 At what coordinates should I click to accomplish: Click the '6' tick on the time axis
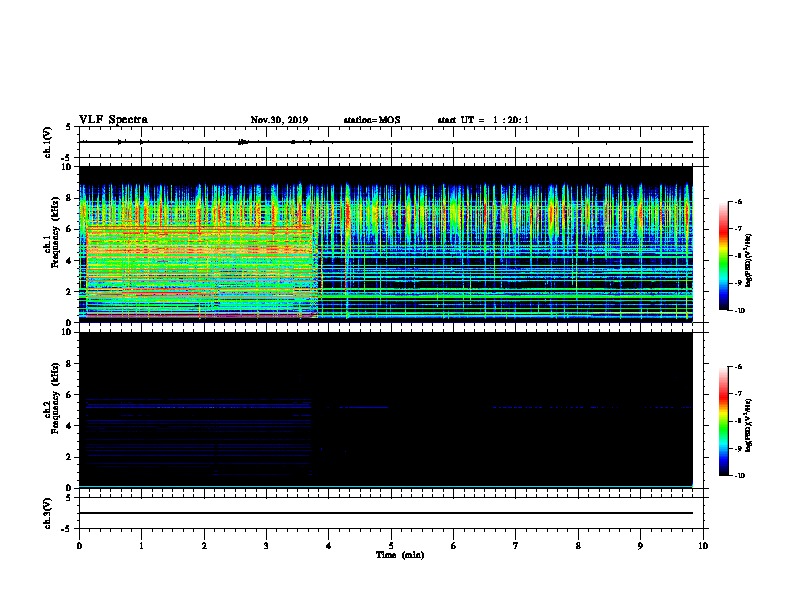[x=454, y=546]
